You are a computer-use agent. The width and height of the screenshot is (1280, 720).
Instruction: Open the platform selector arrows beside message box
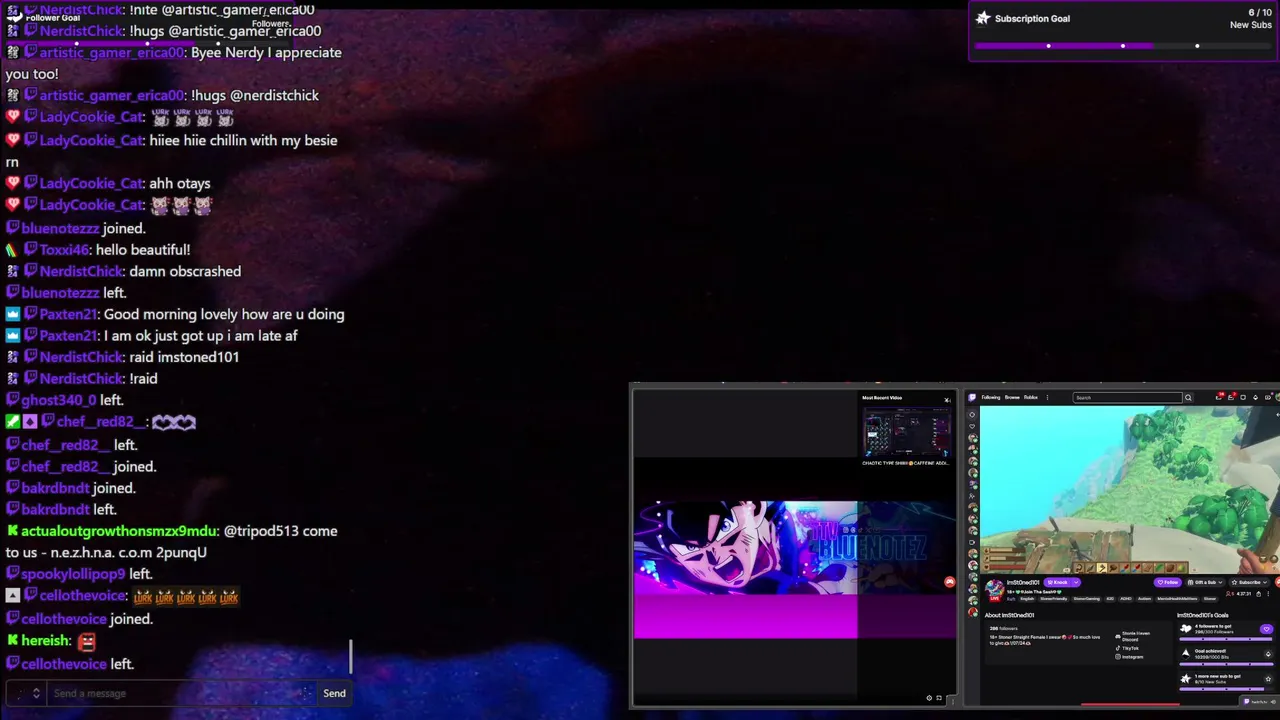pos(36,693)
